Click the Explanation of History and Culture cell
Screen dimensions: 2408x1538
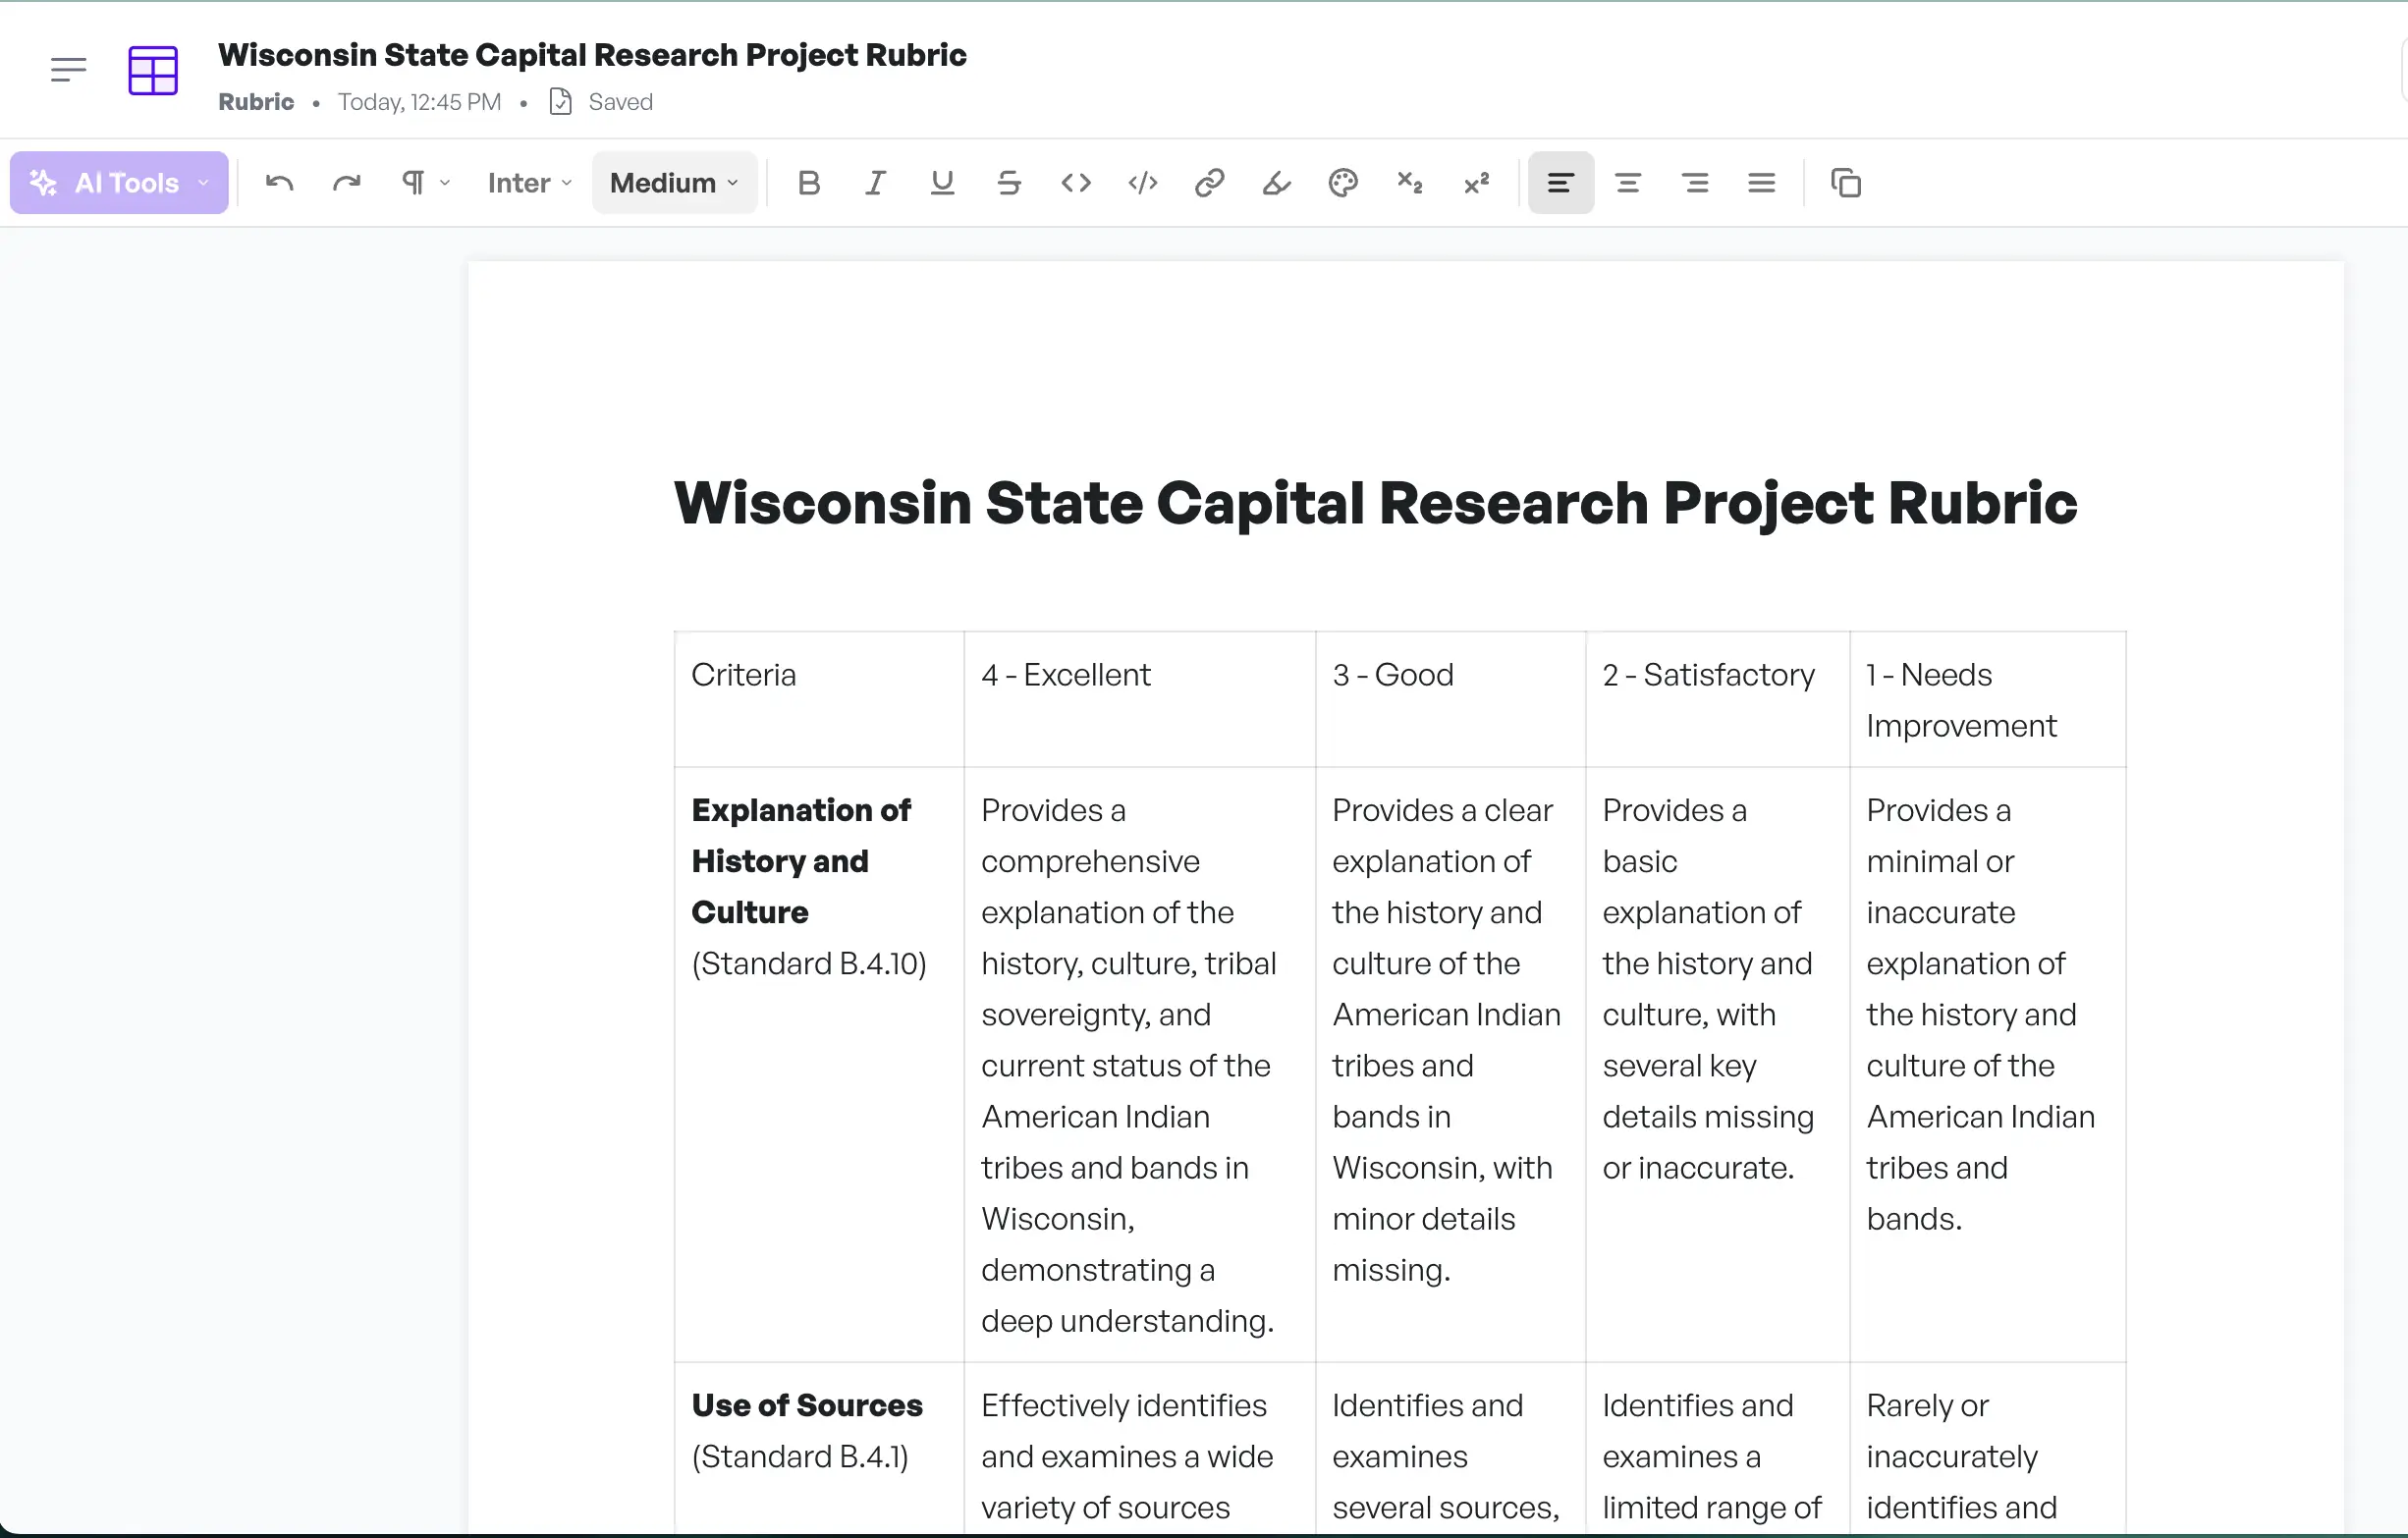pyautogui.click(x=819, y=1064)
